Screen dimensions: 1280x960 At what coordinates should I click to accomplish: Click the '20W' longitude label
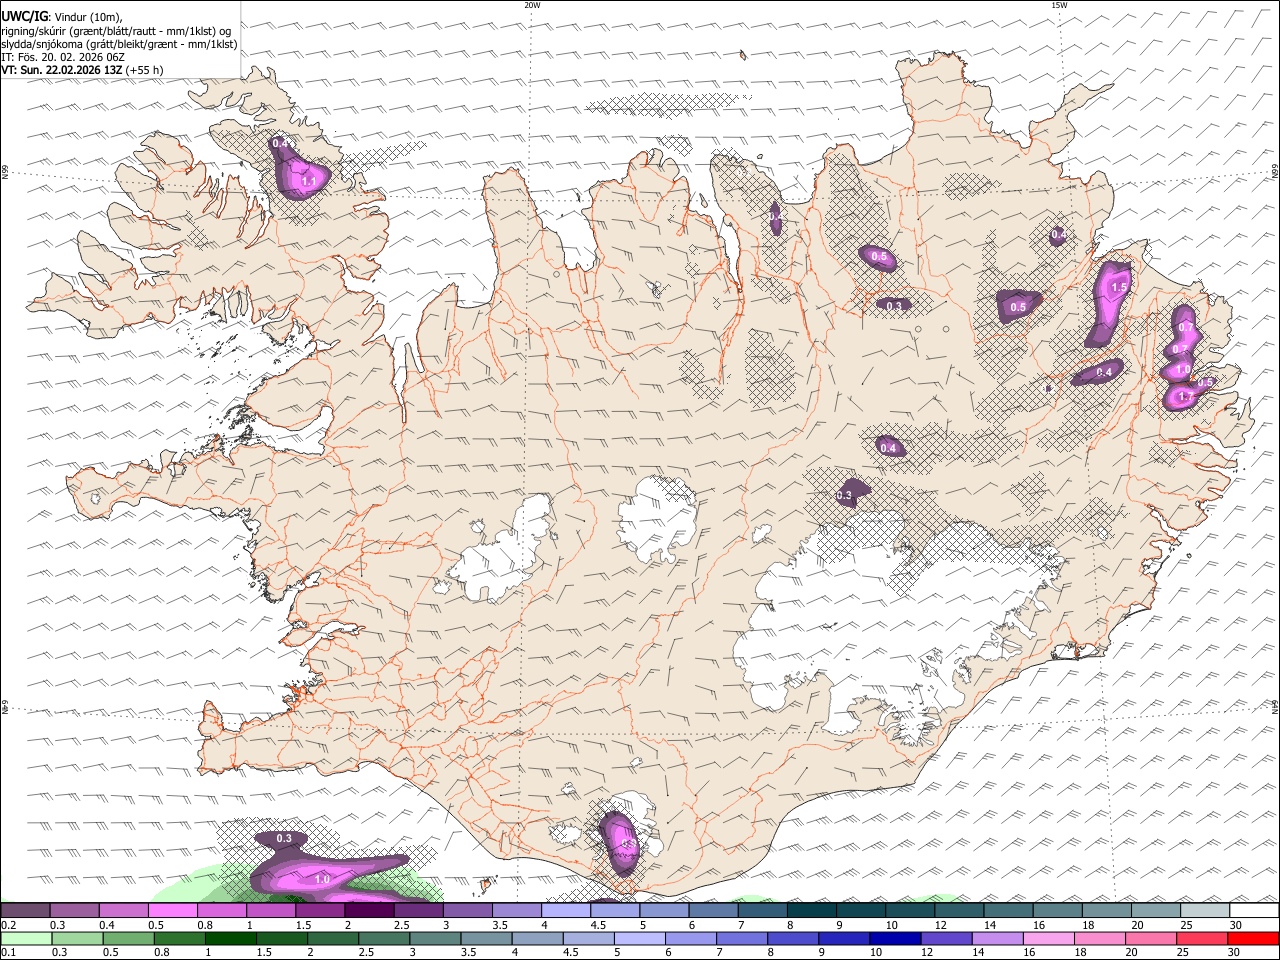click(532, 5)
